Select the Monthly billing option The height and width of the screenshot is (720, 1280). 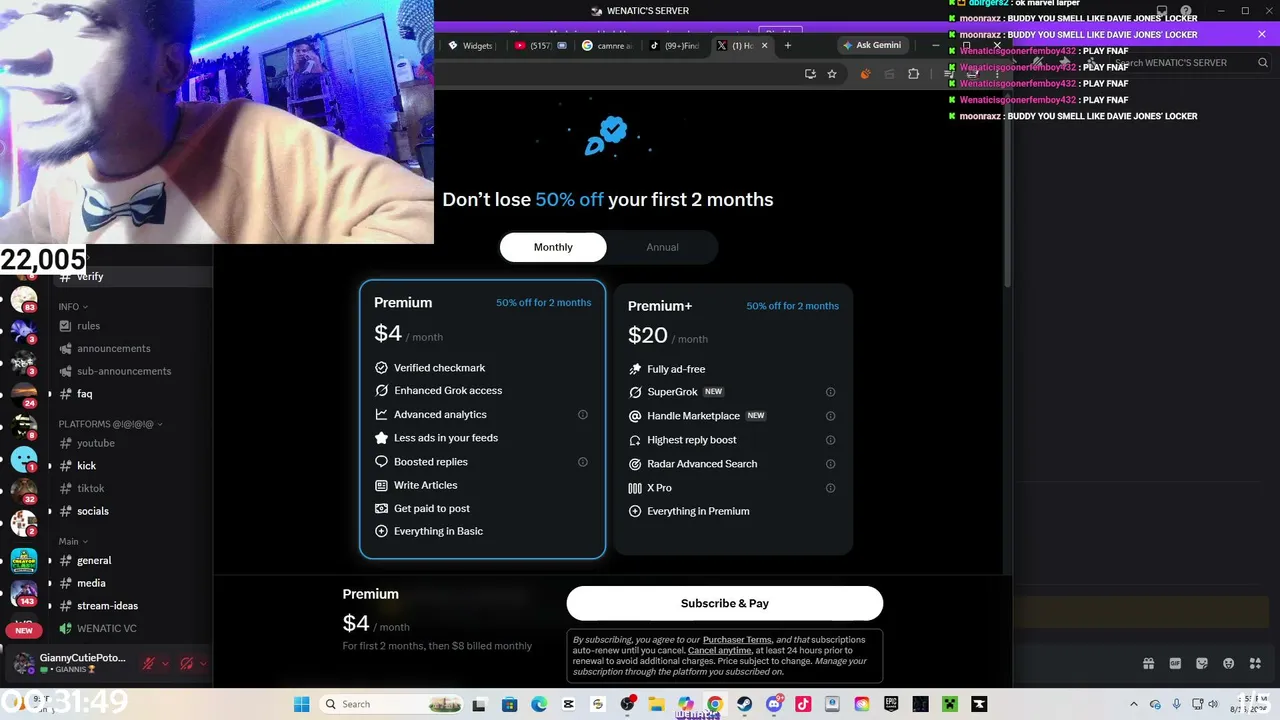pos(553,247)
